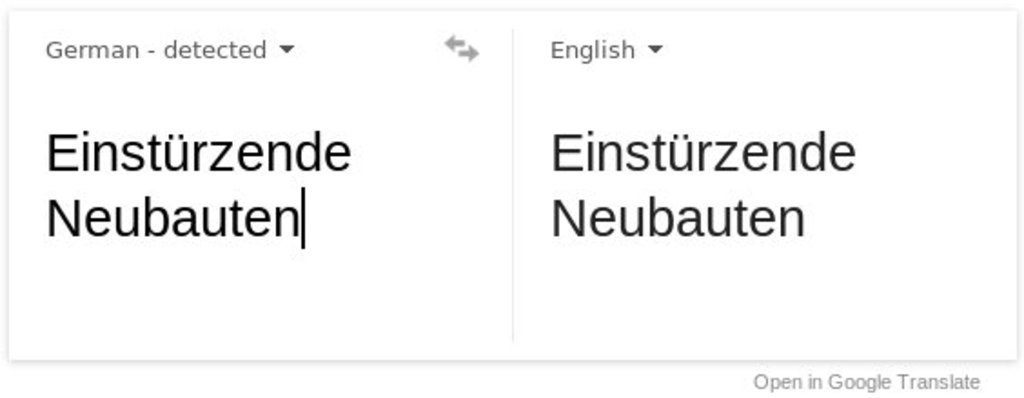Set the caret at the end of the source text
This screenshot has height=398, width=1024.
pyautogui.click(x=303, y=219)
